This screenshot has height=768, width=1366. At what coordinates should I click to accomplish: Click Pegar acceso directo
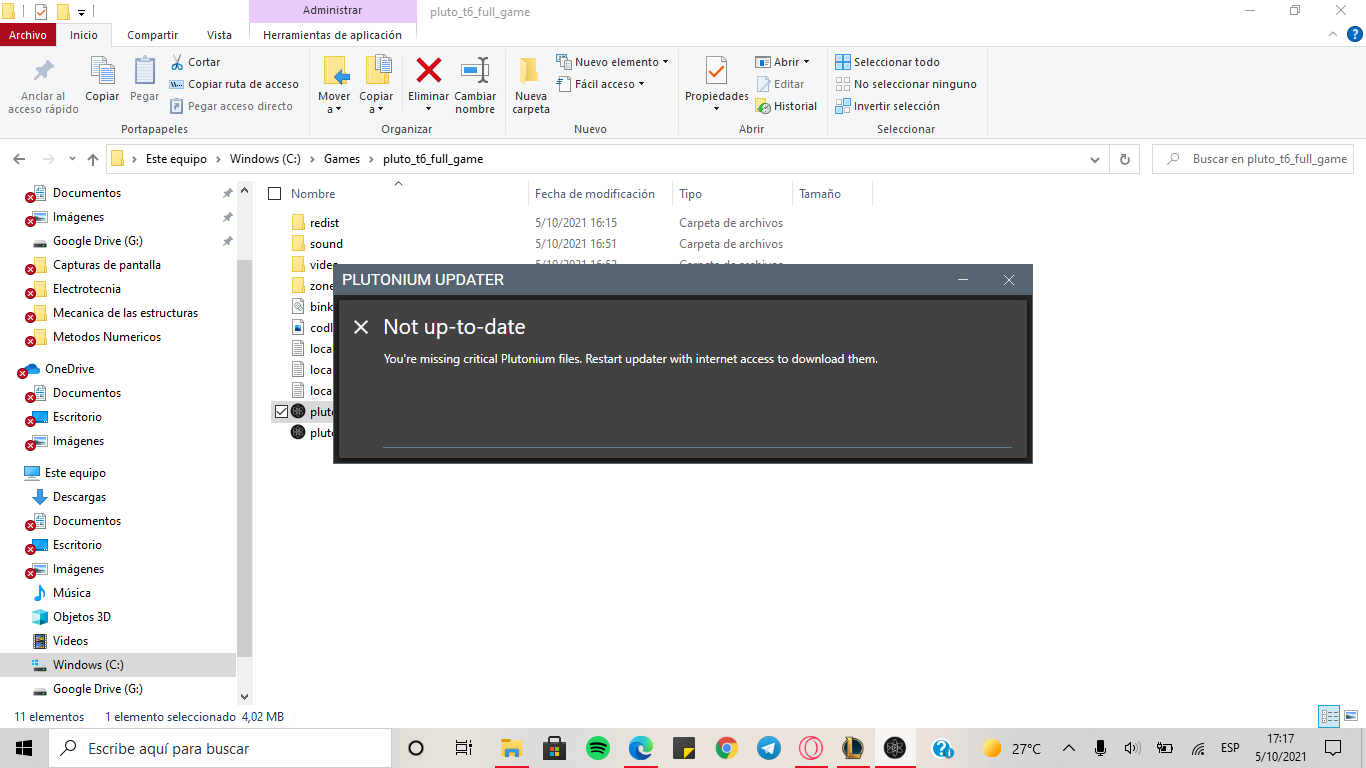232,106
